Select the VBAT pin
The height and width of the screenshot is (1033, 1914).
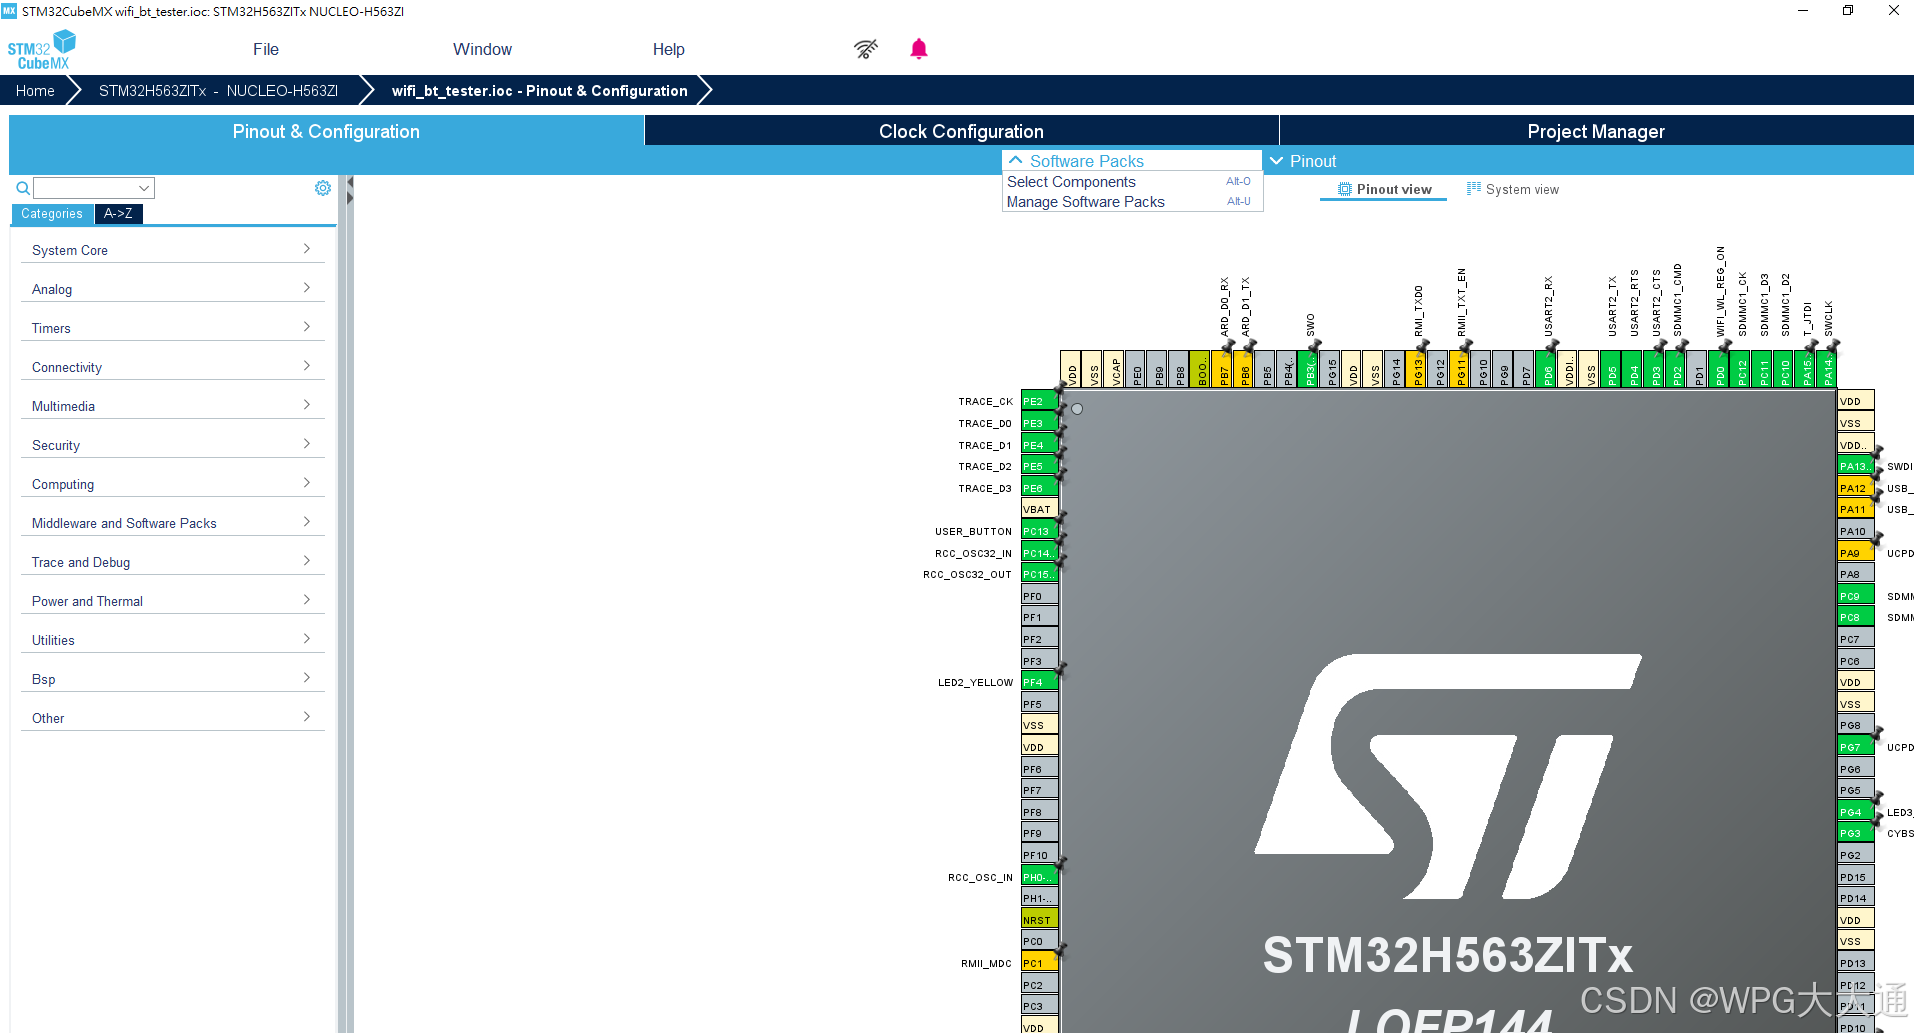1039,509
